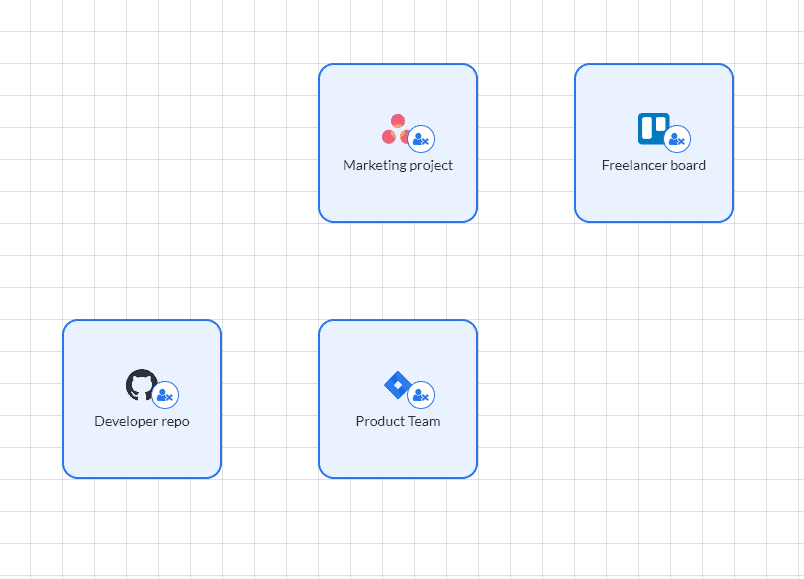Select the 'Product Team' label text
Screen dimensions: 804x579
[398, 421]
